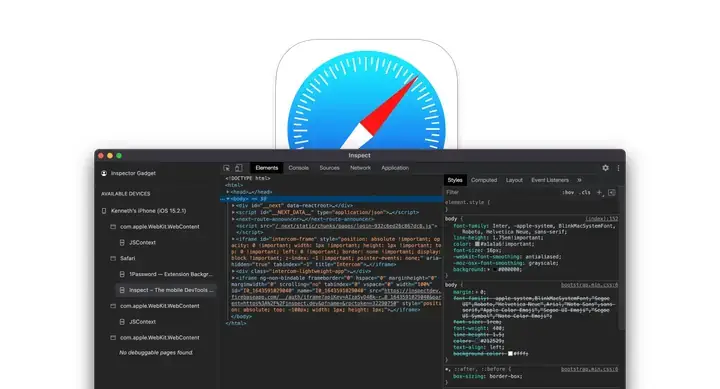
Task: Select 1Password — Extension Background page
Action: tap(171, 274)
